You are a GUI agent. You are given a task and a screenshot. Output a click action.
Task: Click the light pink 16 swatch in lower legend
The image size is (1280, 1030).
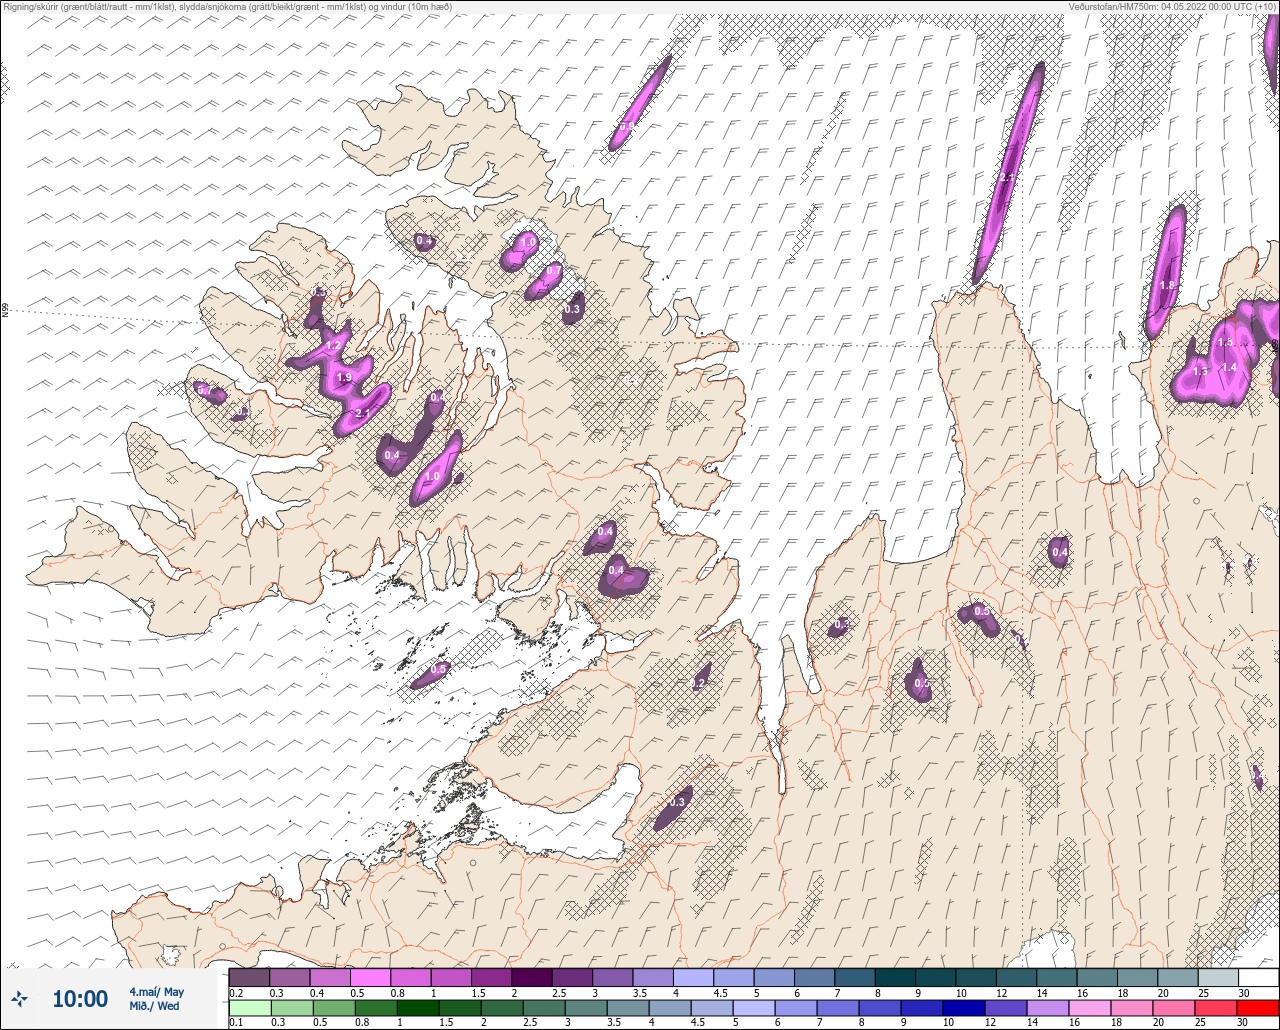(1088, 1008)
